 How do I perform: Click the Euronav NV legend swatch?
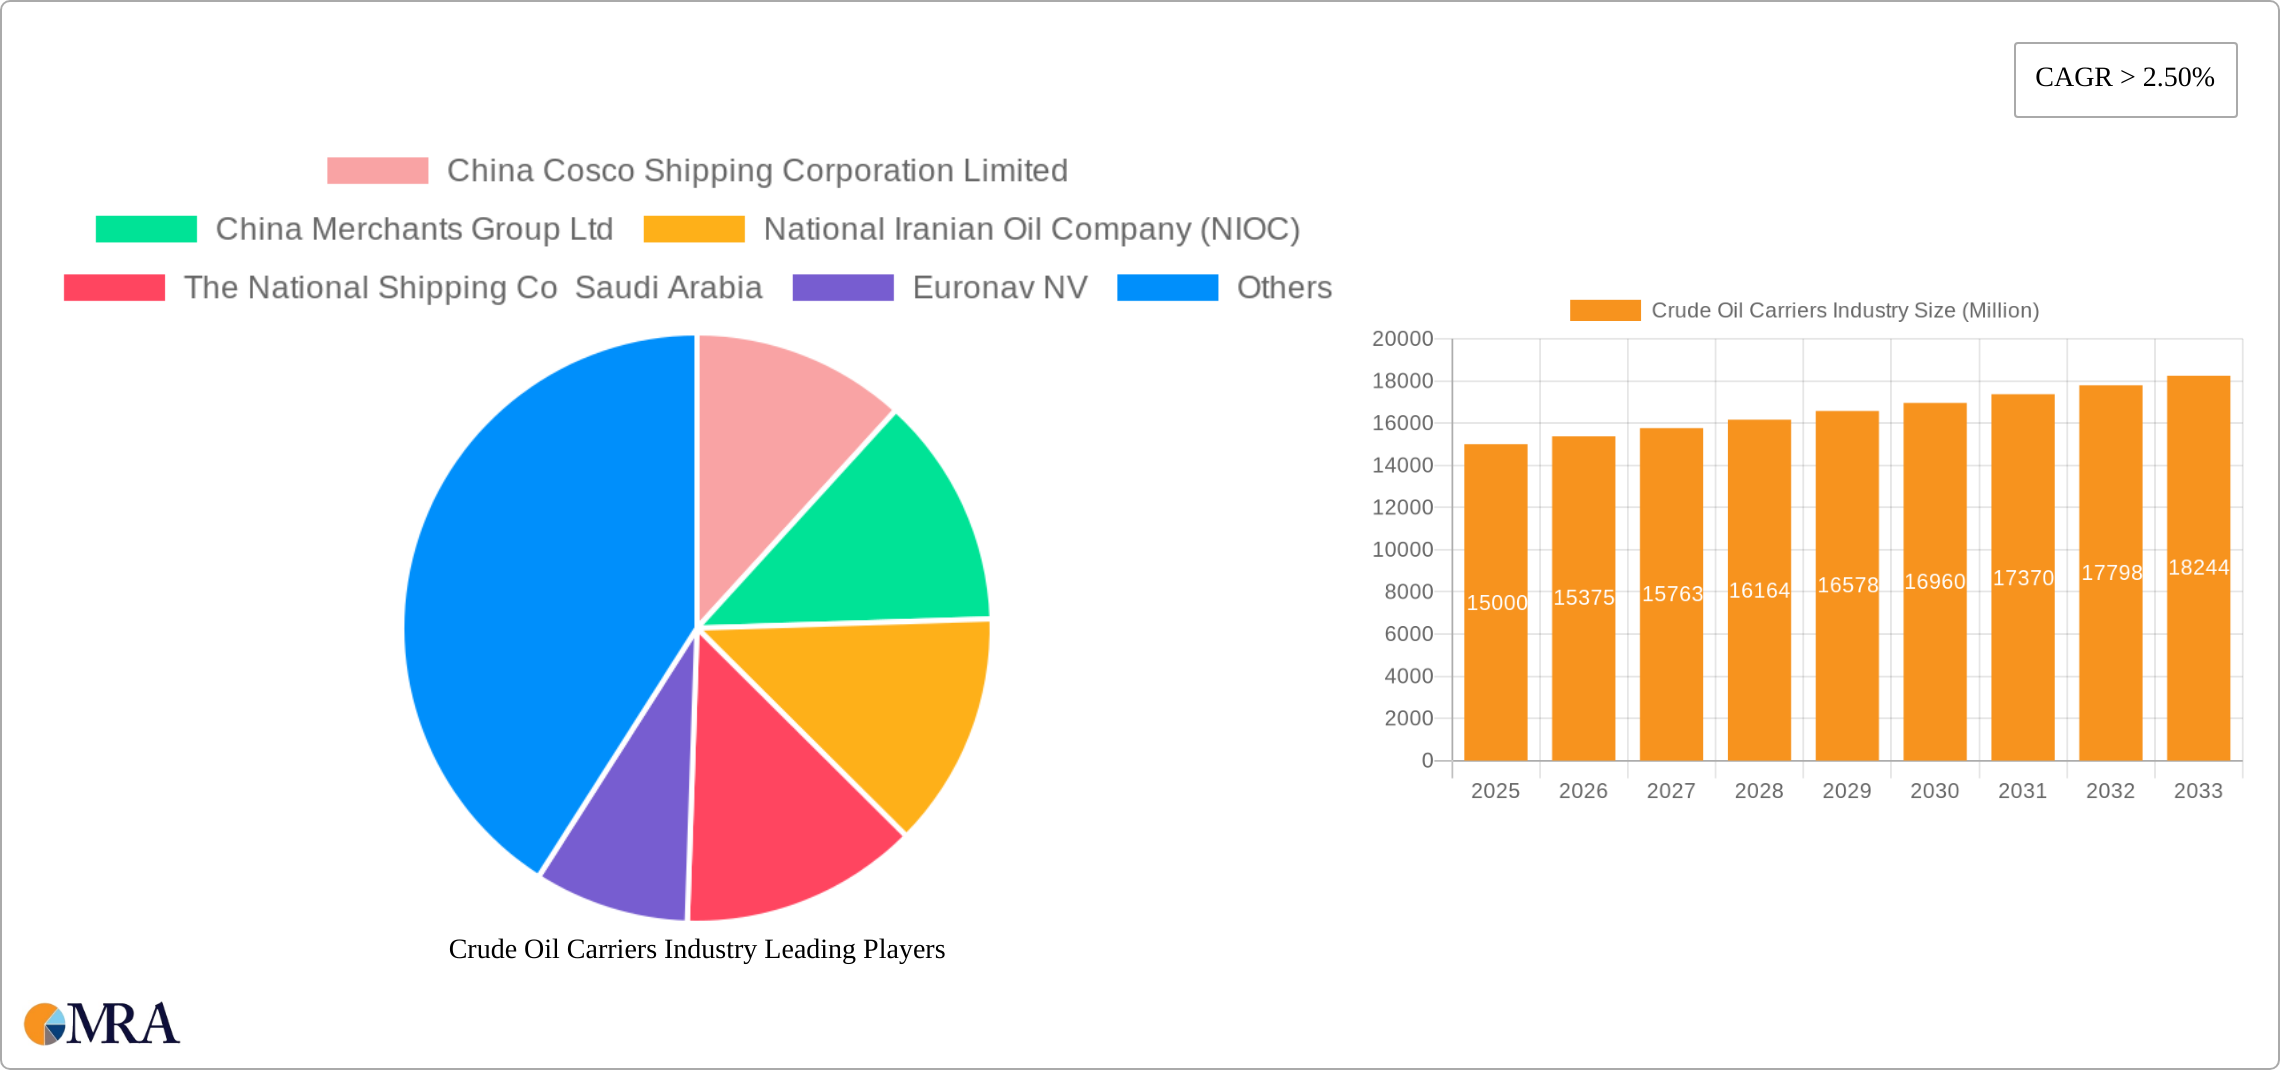[x=842, y=288]
